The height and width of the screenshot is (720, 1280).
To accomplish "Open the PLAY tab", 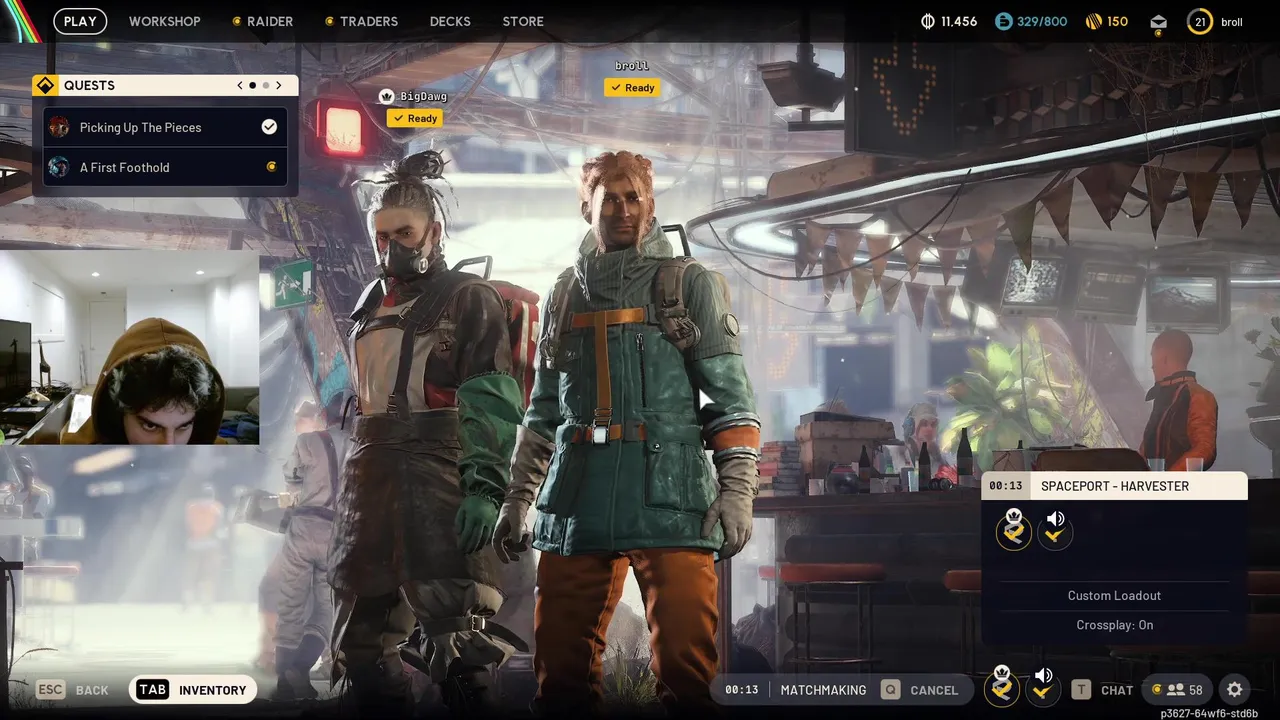I will 80,21.
